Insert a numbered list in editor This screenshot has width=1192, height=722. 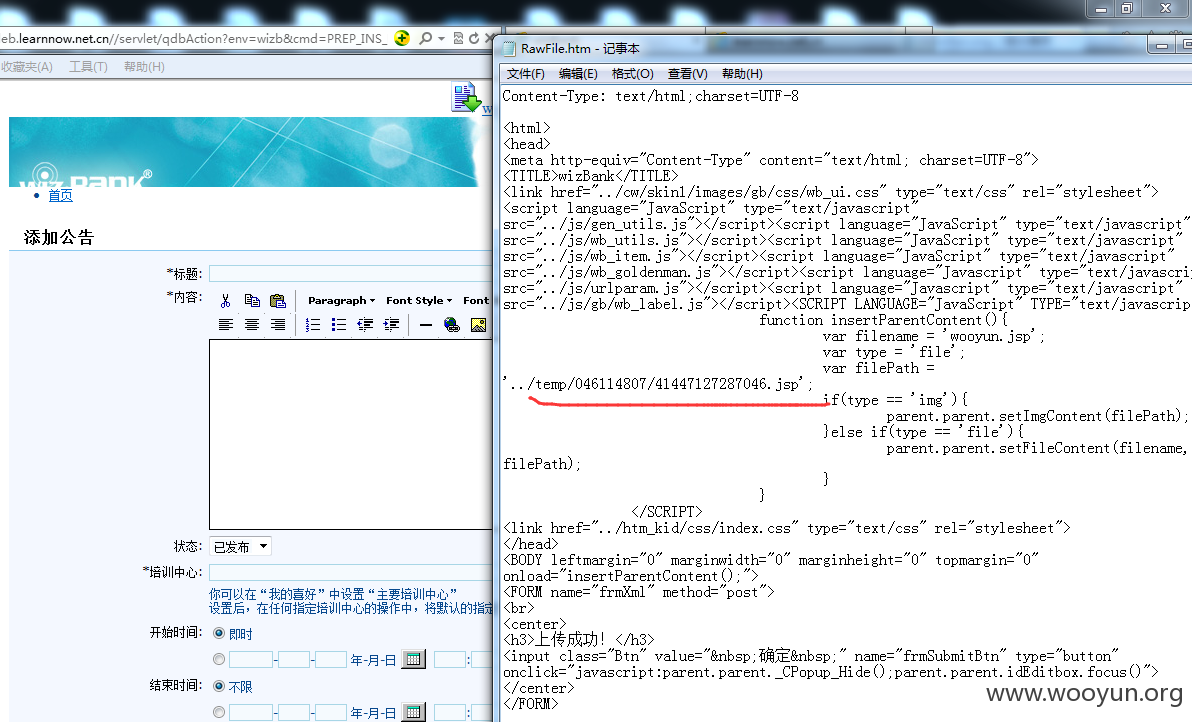point(312,325)
